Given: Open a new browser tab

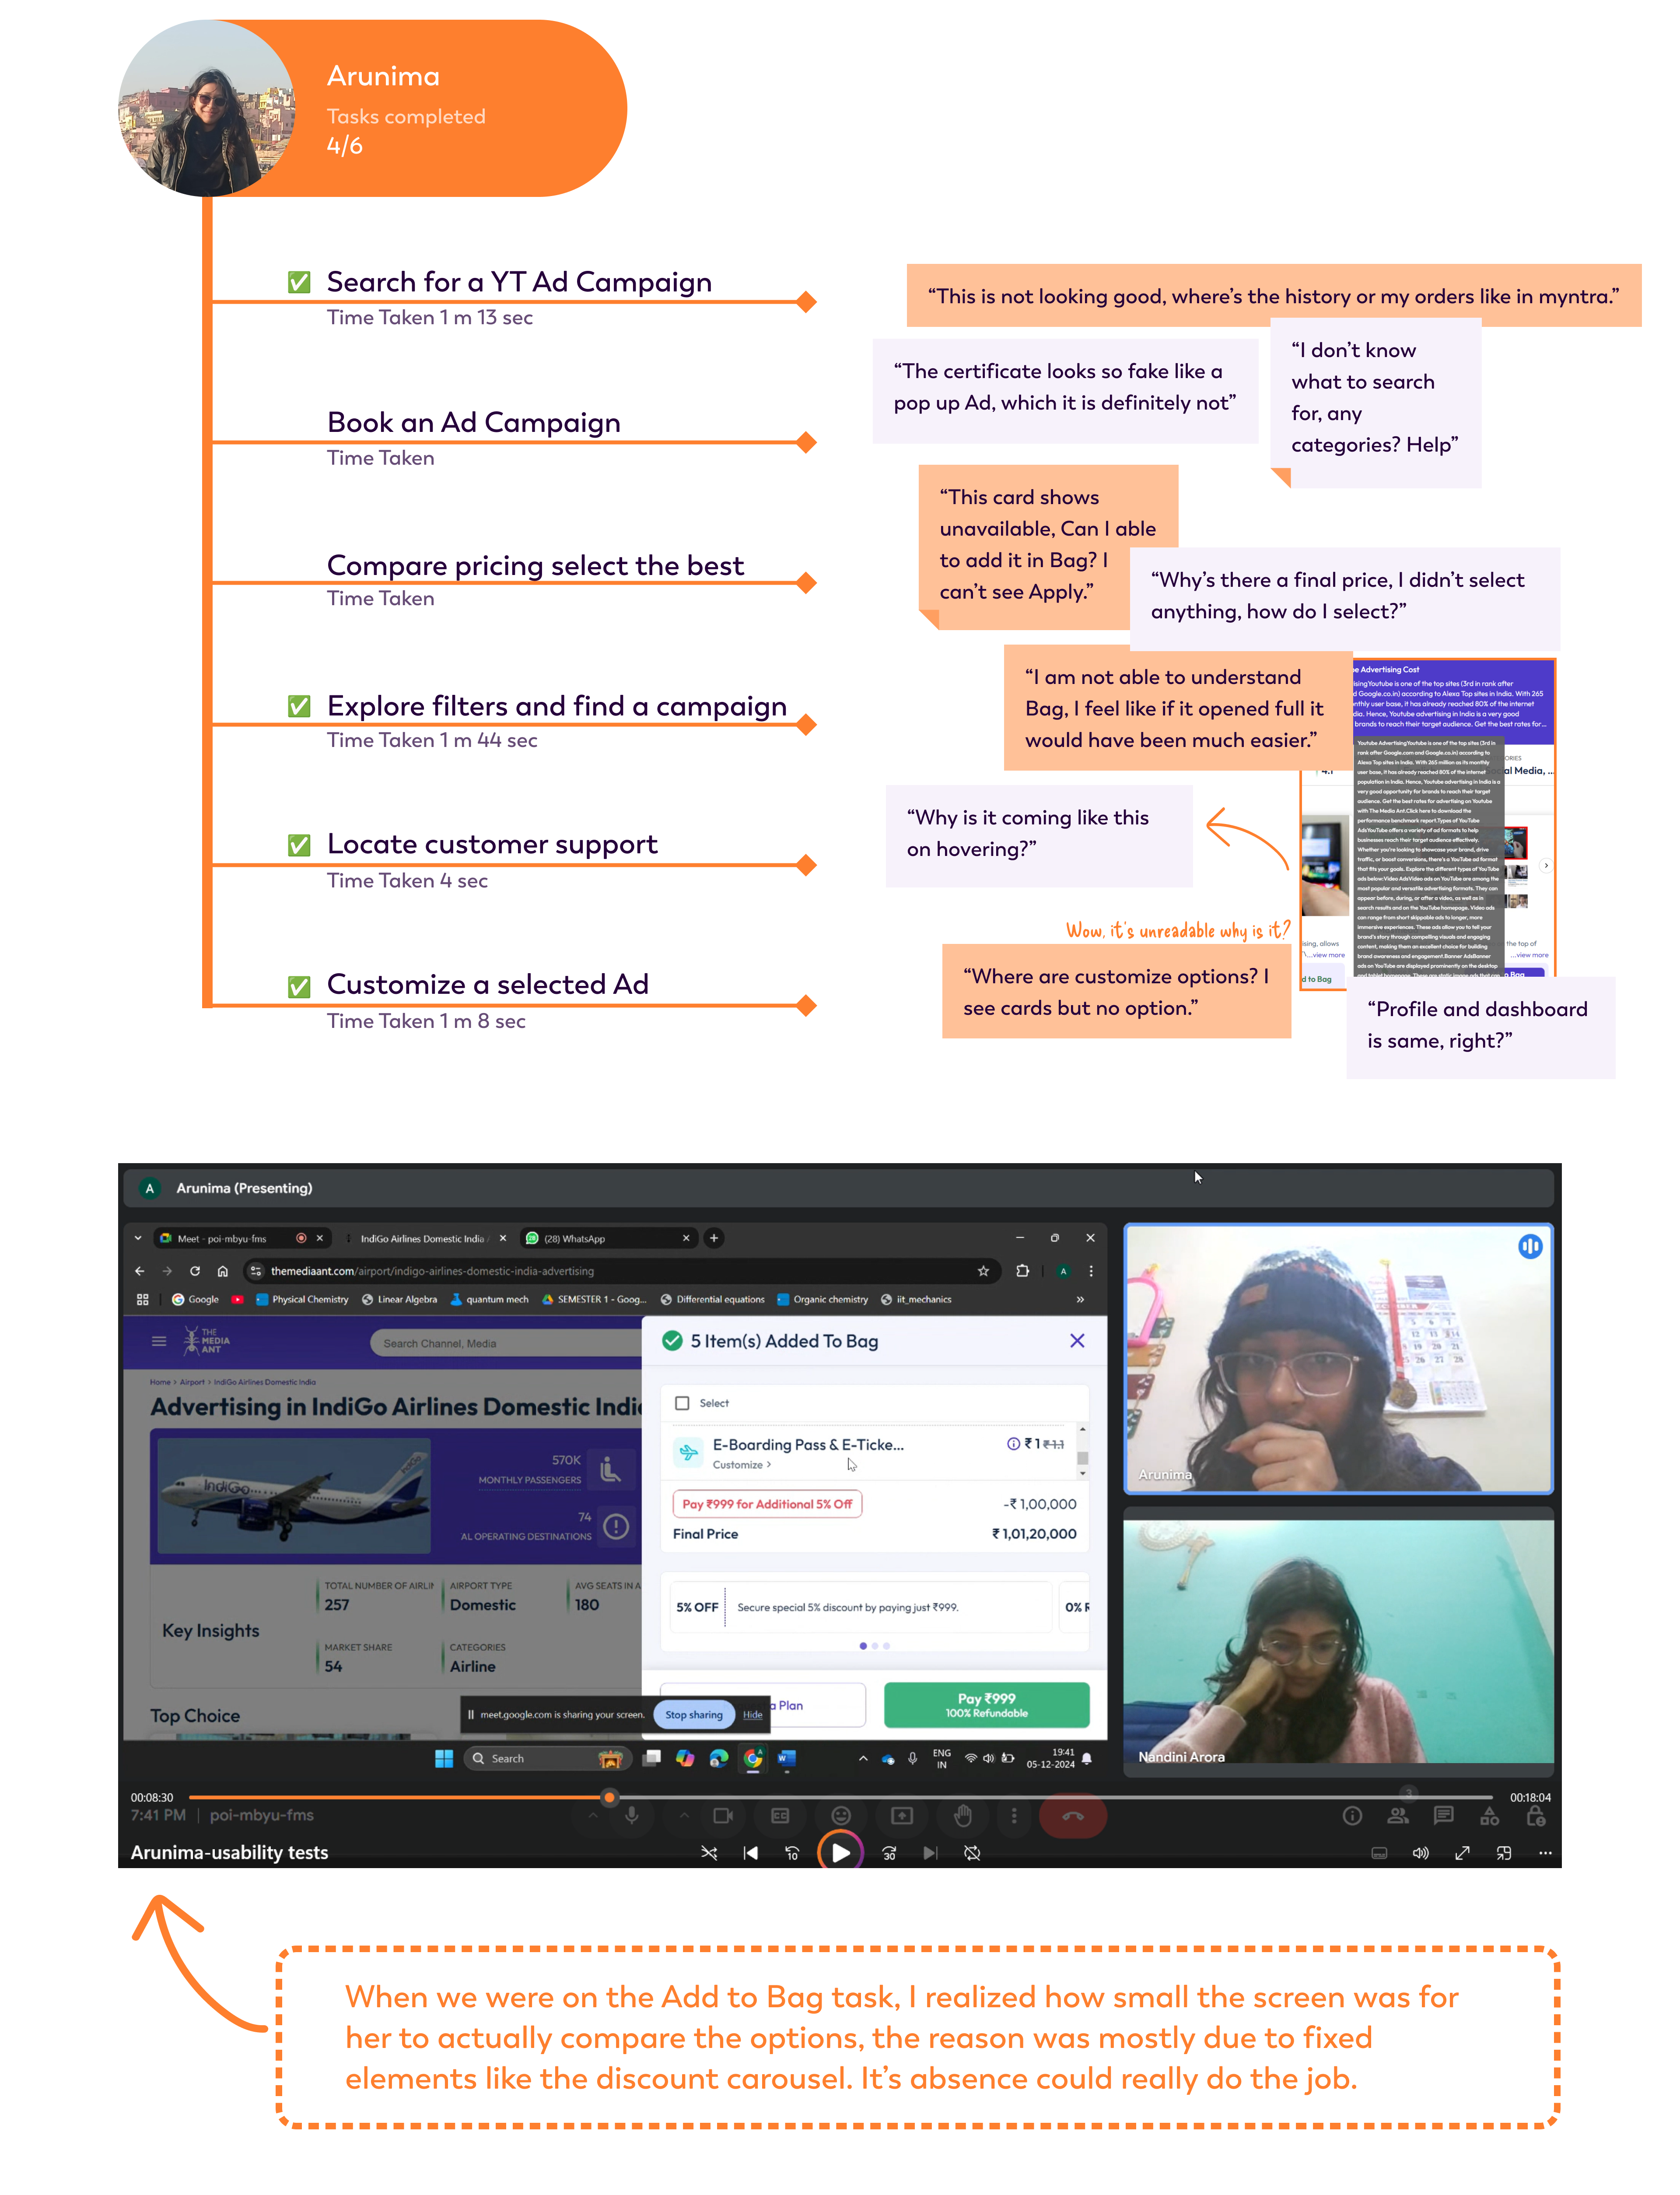Looking at the screenshot, I should click(x=714, y=1238).
